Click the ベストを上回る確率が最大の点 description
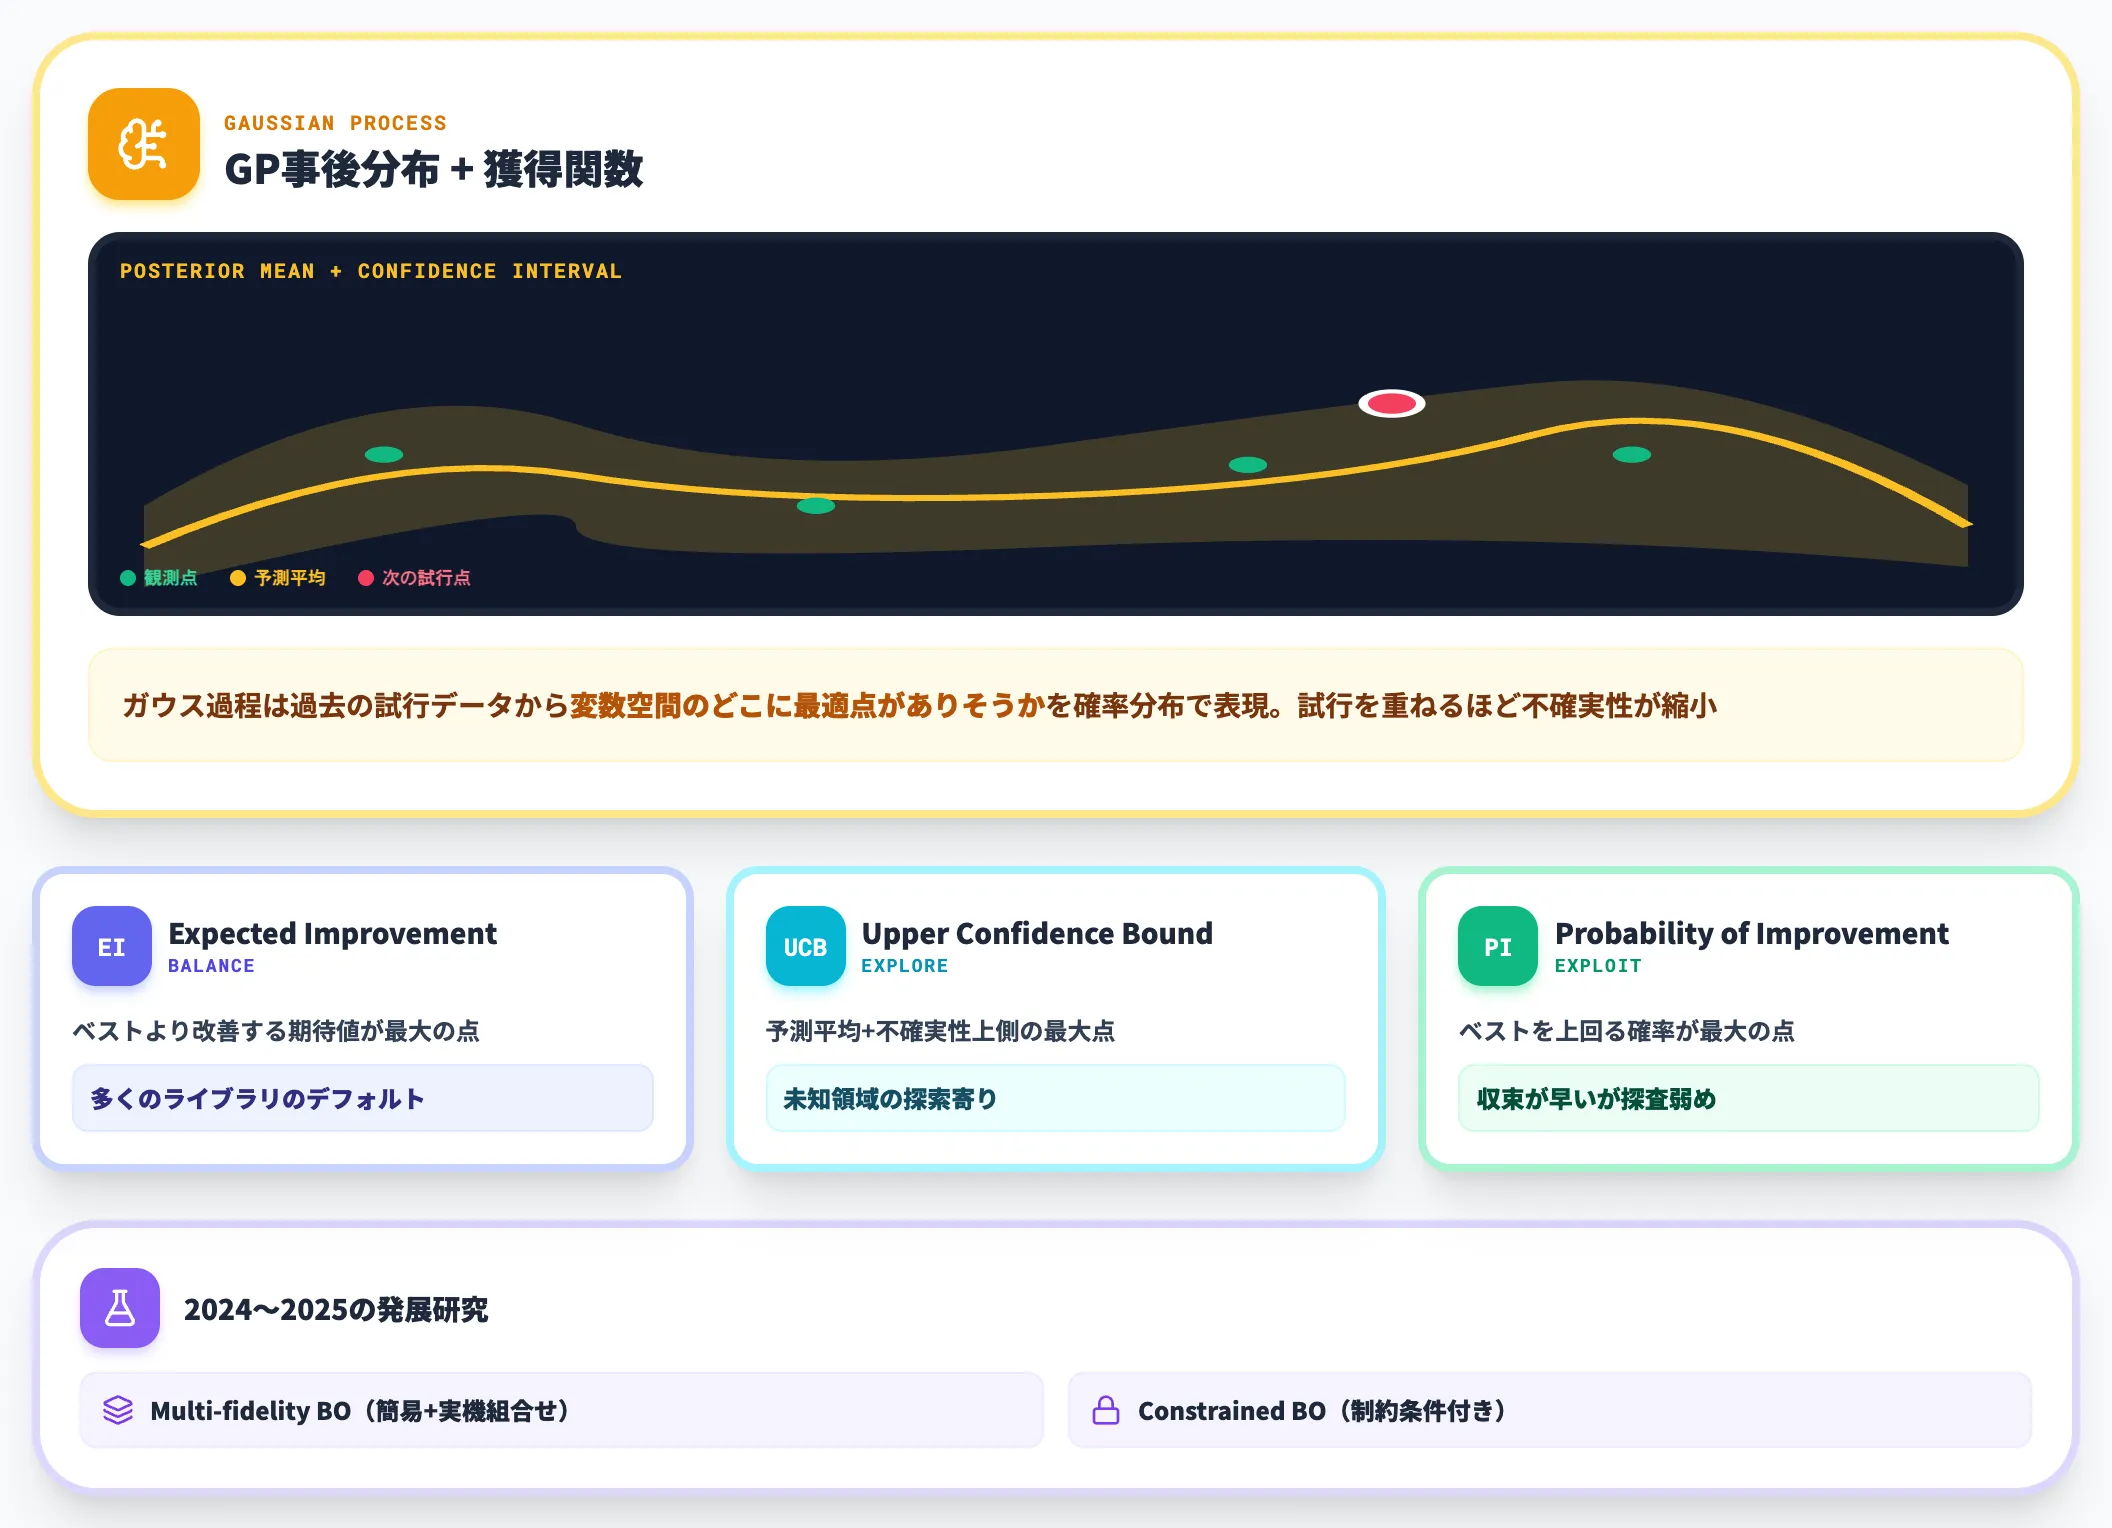2112x1528 pixels. point(1627,1031)
